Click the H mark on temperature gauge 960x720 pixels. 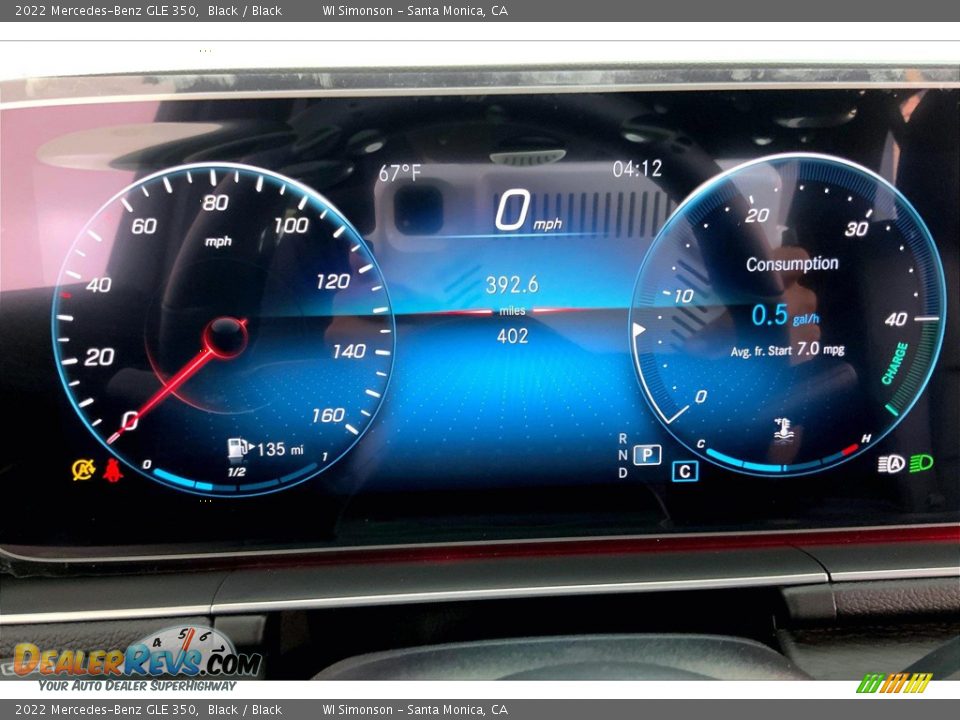pos(866,438)
